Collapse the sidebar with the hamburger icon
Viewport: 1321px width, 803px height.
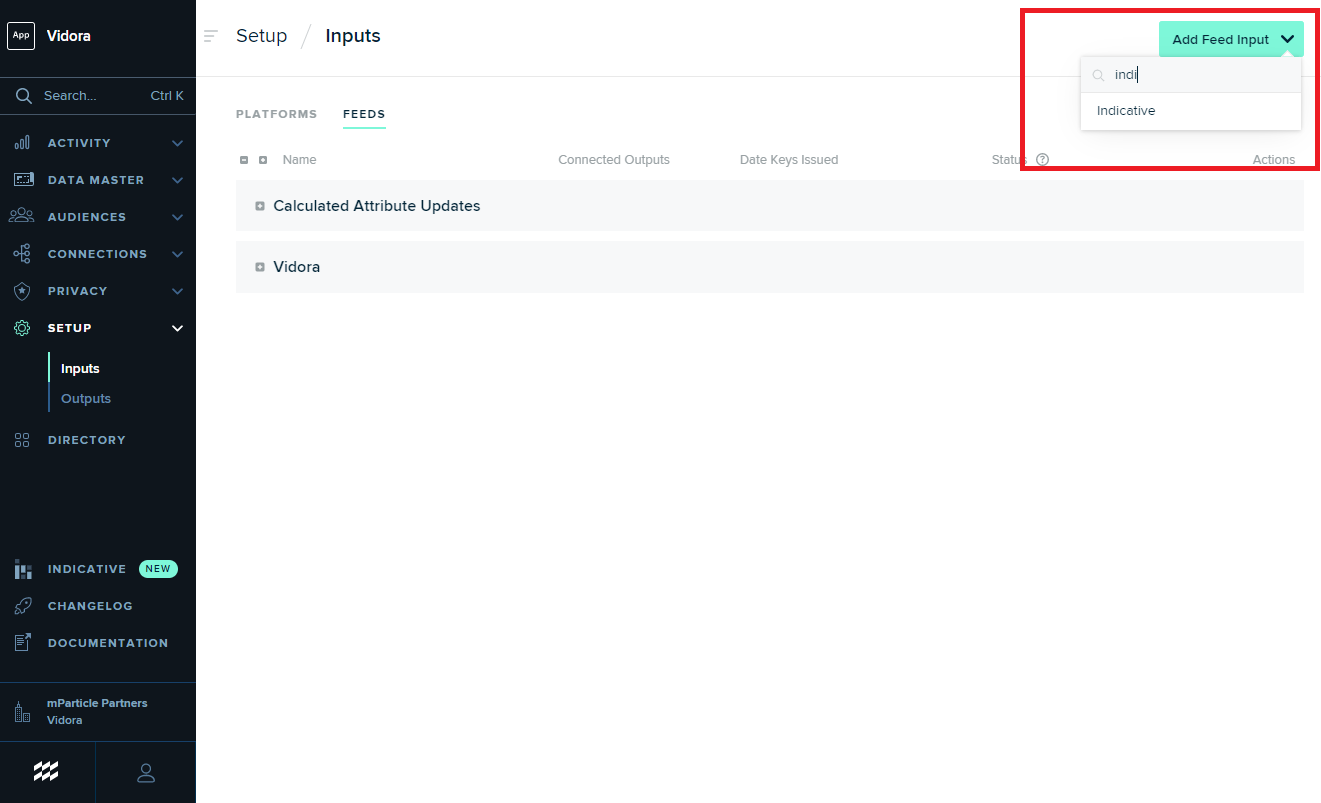210,36
